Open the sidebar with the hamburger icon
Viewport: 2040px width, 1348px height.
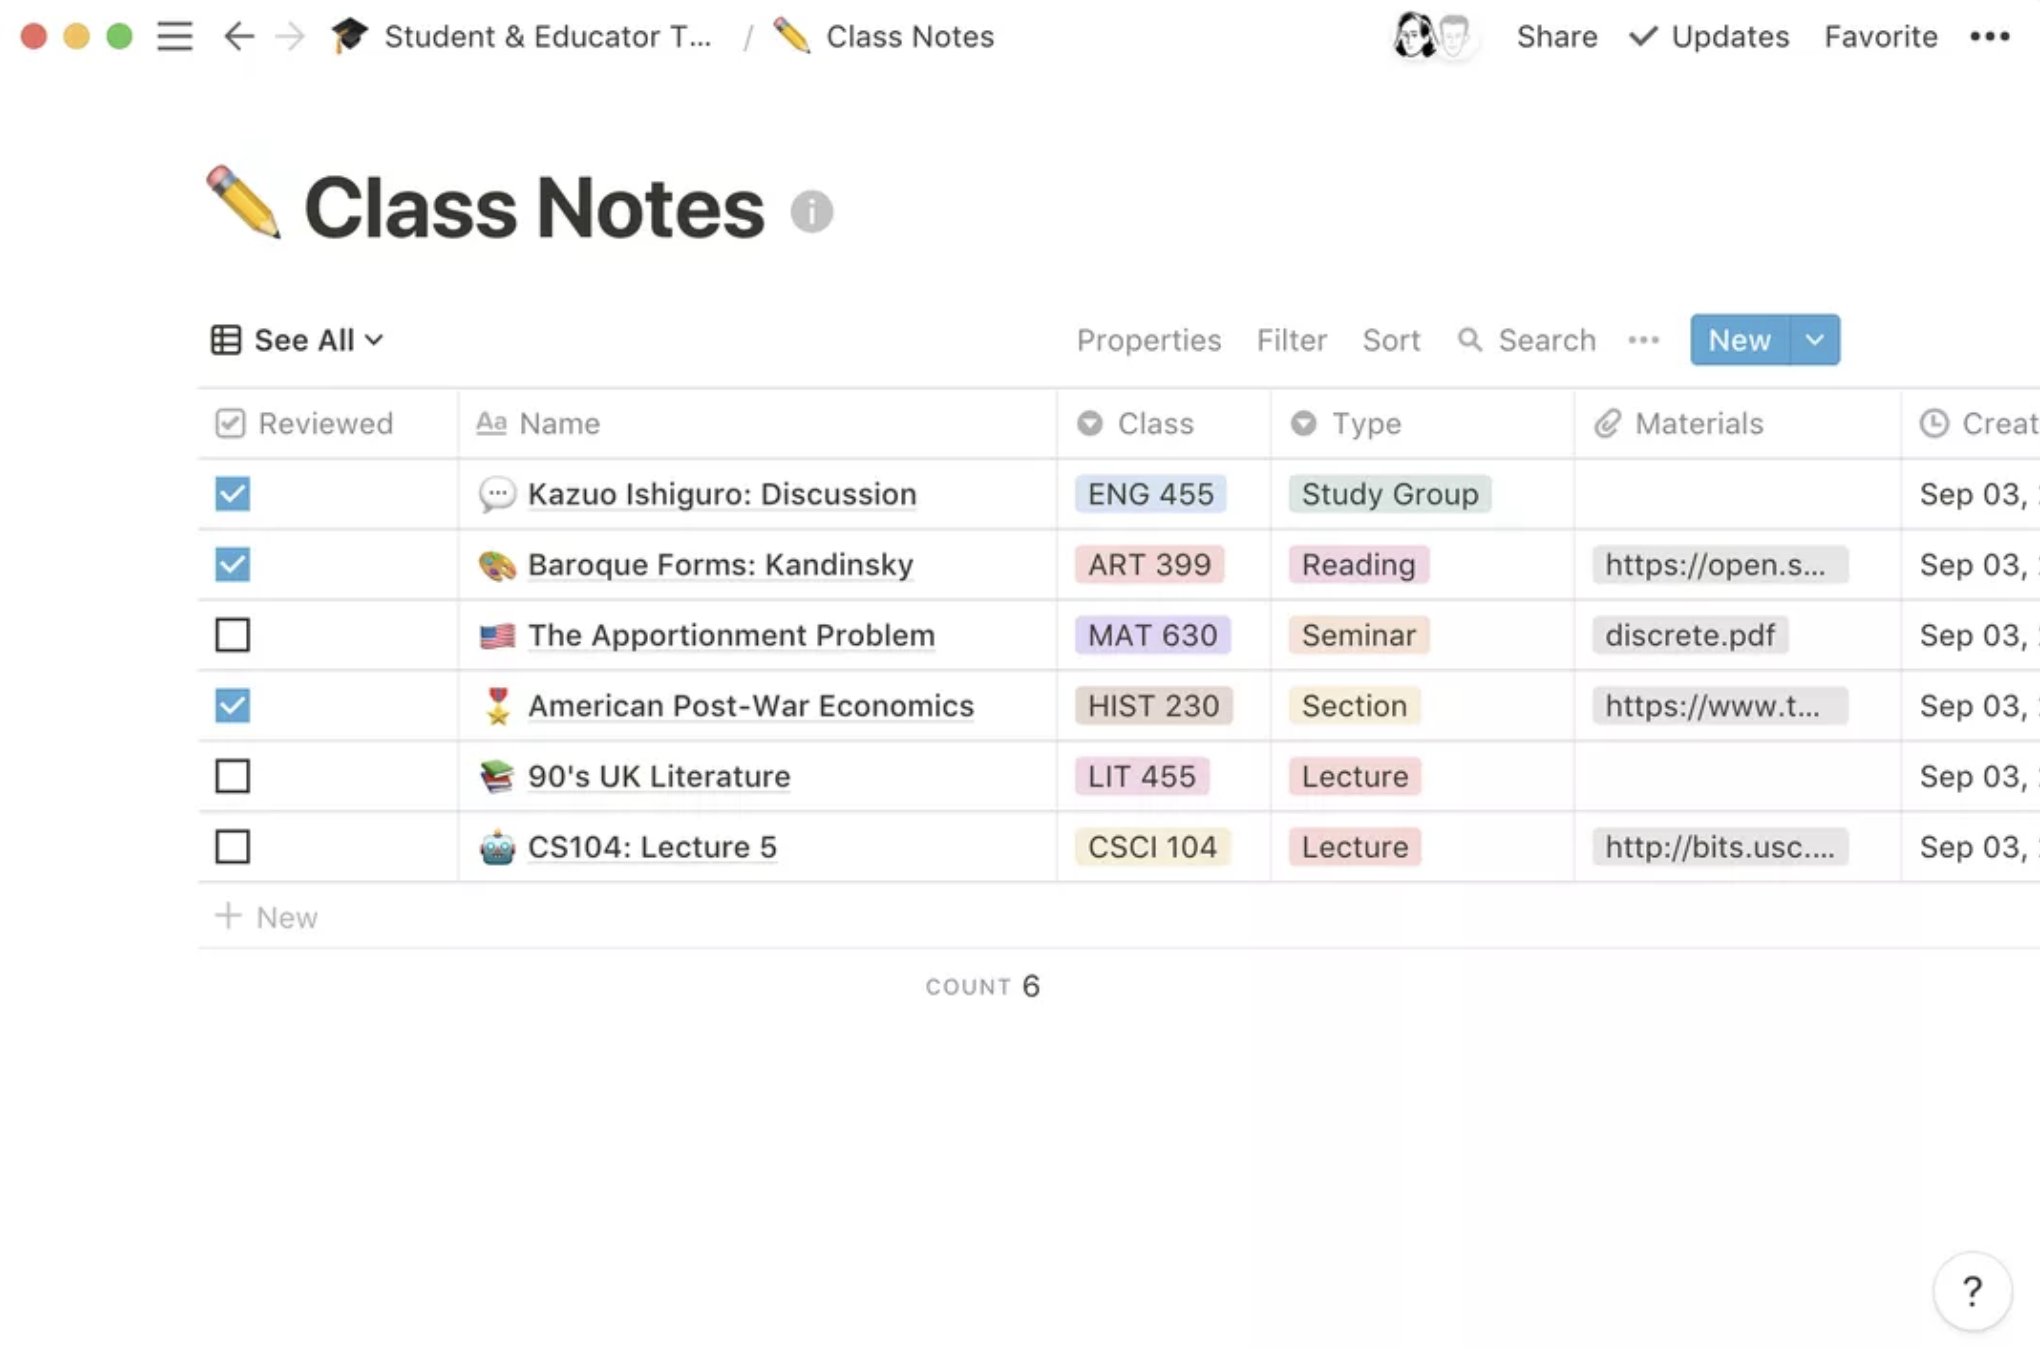173,36
